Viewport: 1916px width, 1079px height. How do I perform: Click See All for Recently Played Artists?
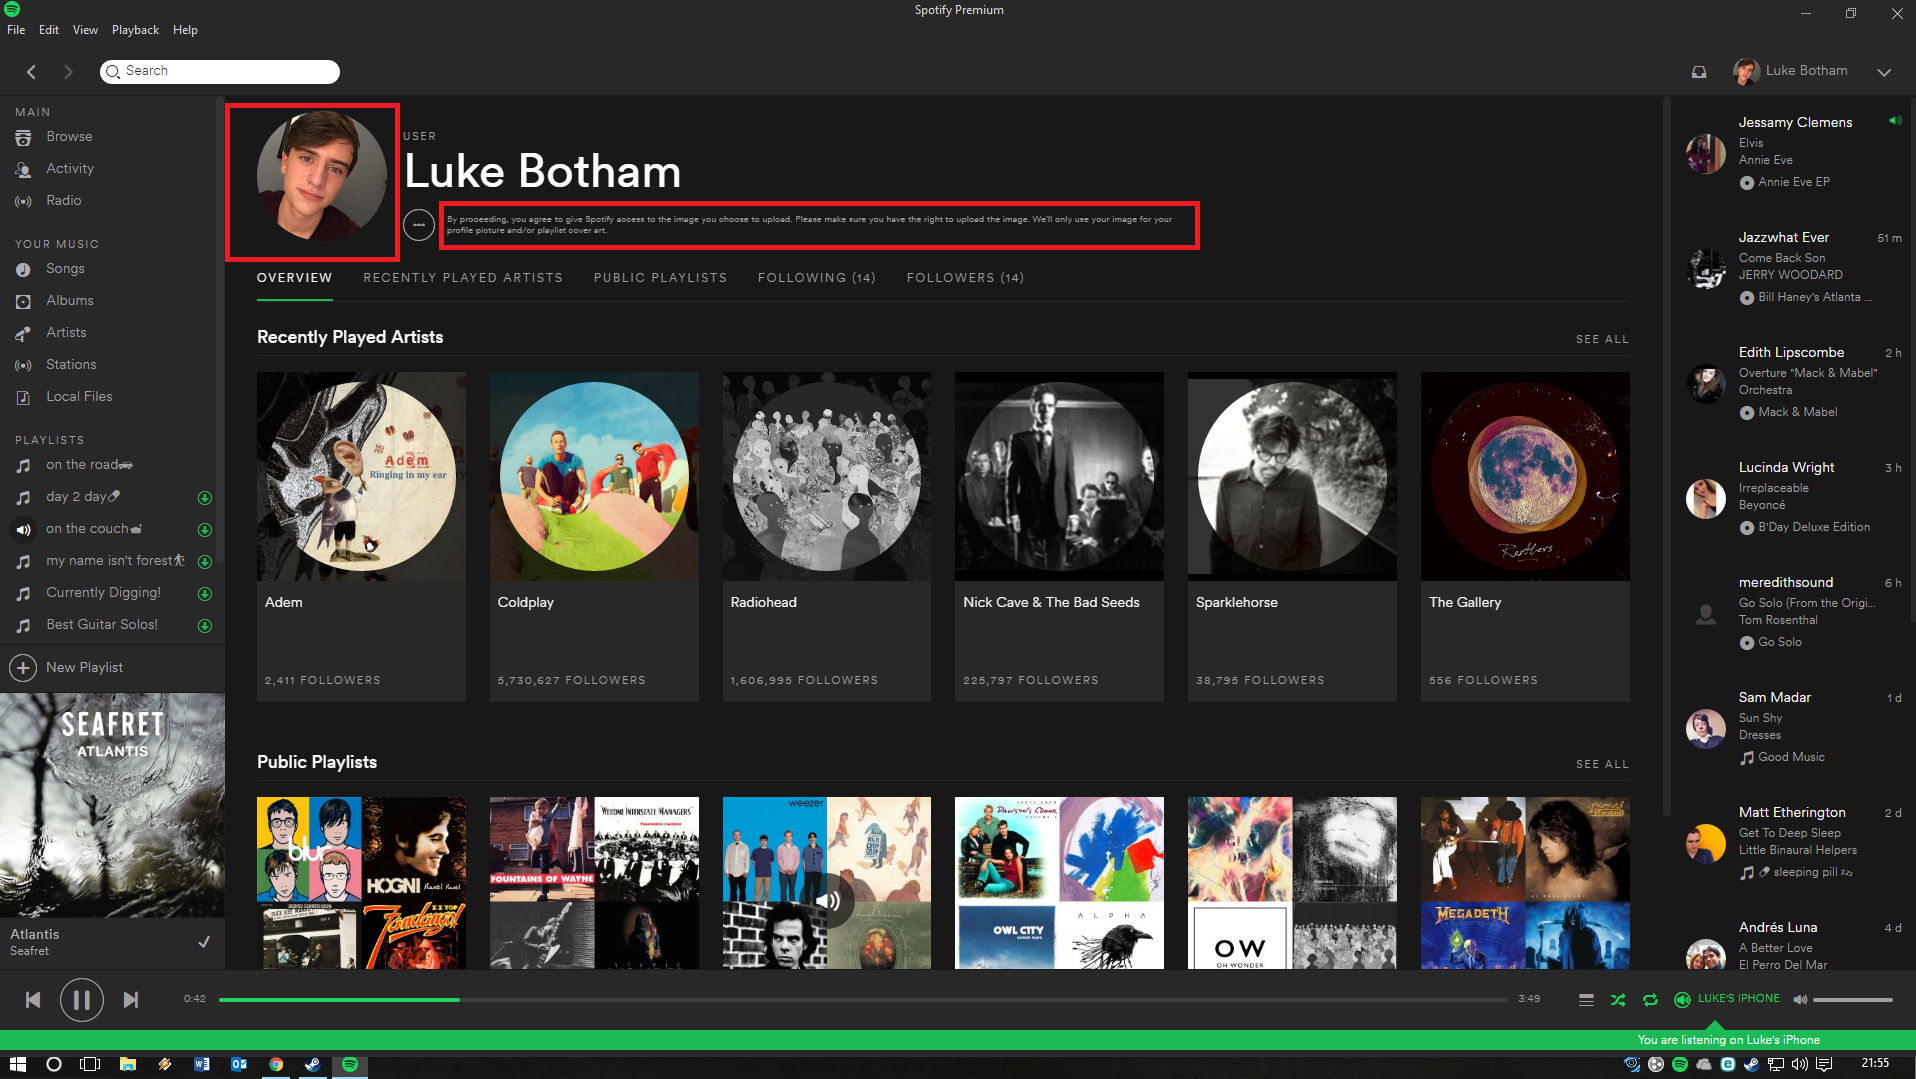(1602, 339)
